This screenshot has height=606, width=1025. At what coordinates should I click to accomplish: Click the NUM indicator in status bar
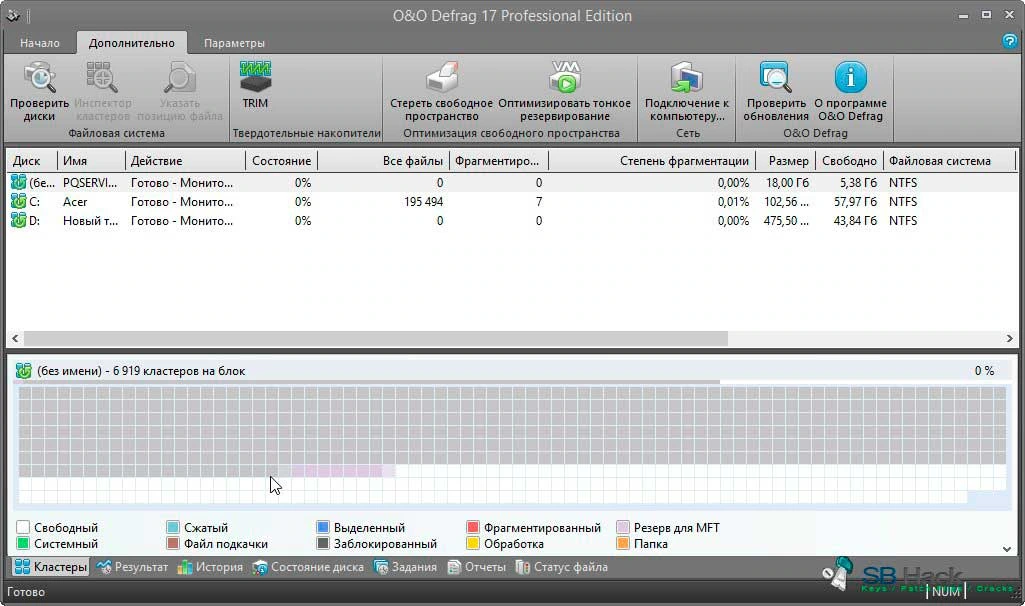[x=946, y=591]
